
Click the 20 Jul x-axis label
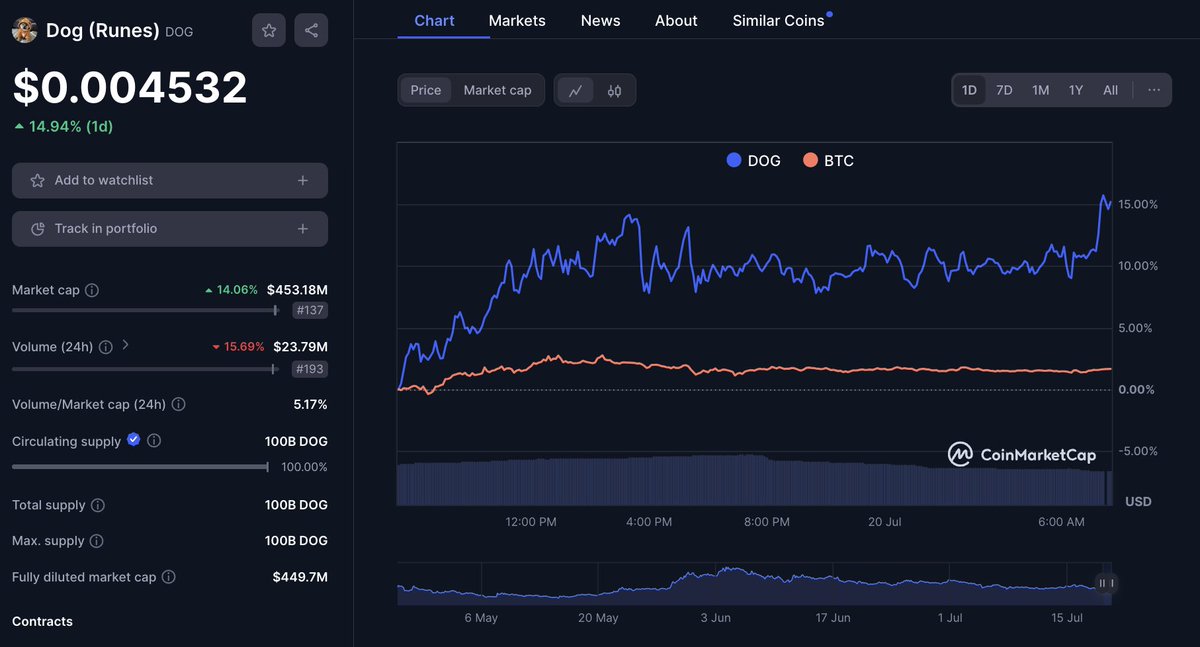click(x=887, y=522)
